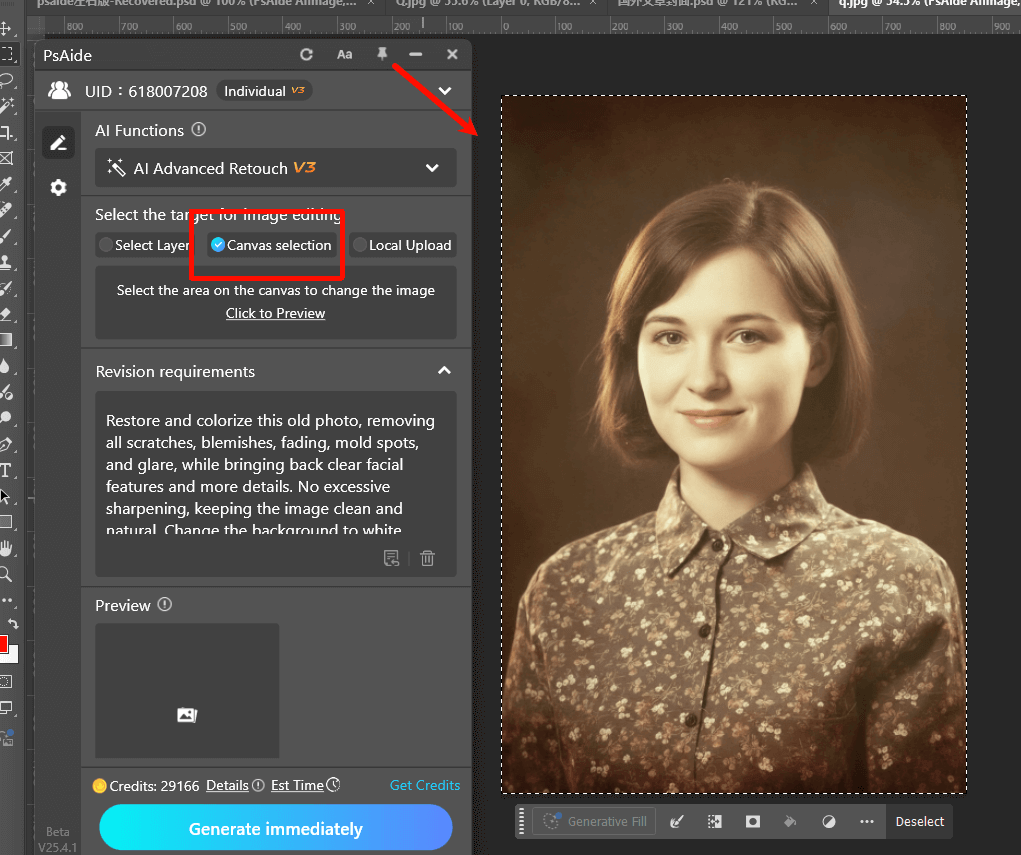Open Generative Fill from the contextual taskbar
The image size is (1021, 855).
point(594,821)
